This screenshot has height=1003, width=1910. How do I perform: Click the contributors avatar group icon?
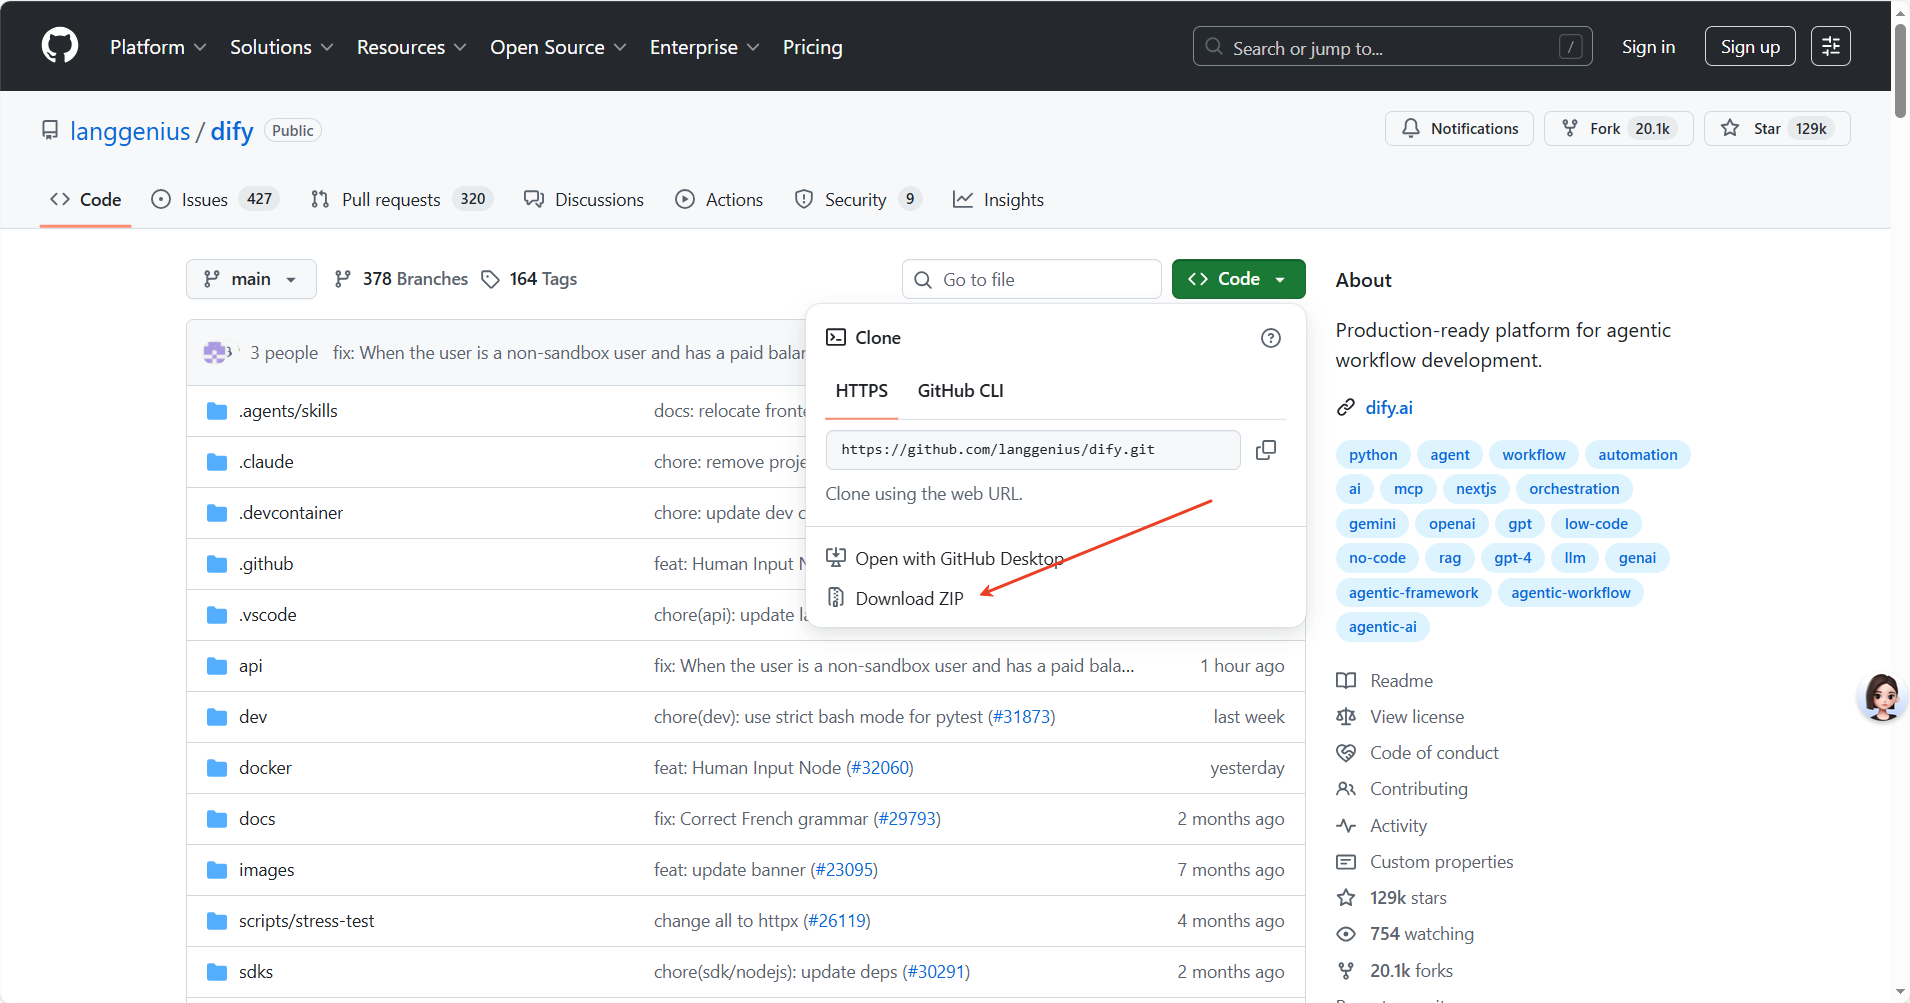tap(217, 352)
